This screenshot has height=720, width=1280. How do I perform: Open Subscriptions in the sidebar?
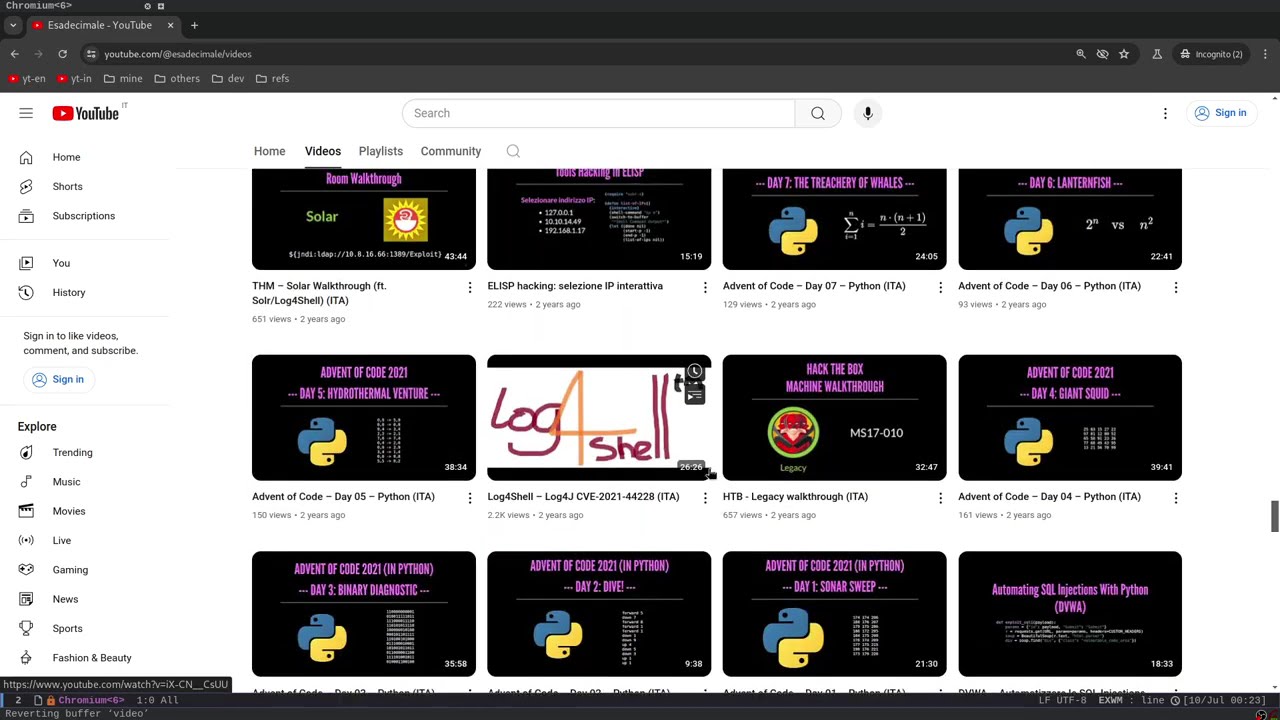(x=85, y=216)
